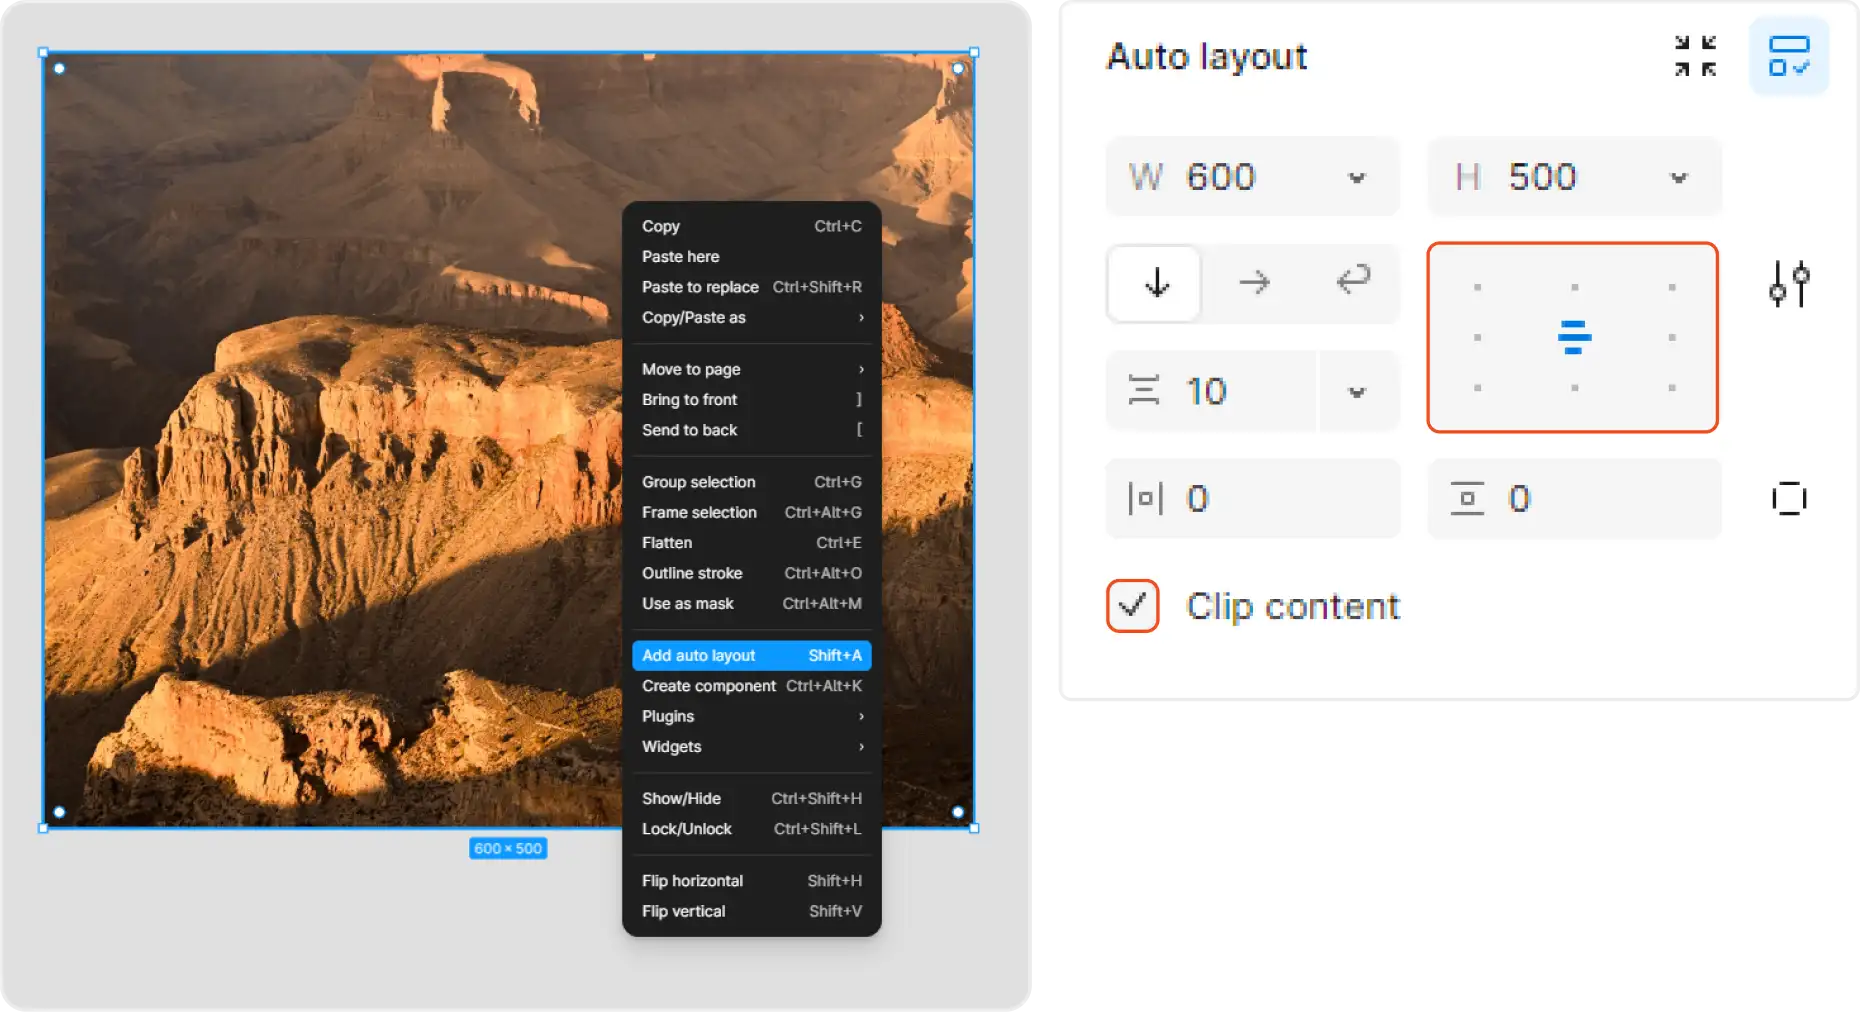Click the vertical padding icon
Image resolution: width=1860 pixels, height=1012 pixels.
coord(1467,498)
